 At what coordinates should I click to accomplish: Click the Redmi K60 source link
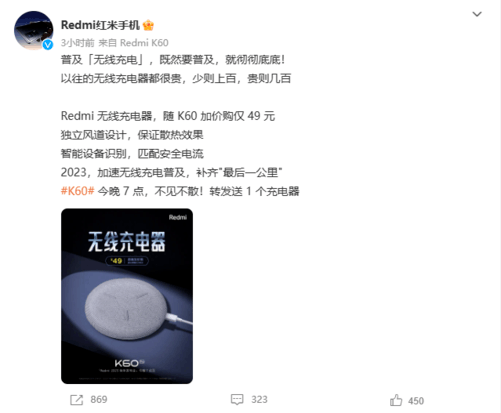(144, 43)
